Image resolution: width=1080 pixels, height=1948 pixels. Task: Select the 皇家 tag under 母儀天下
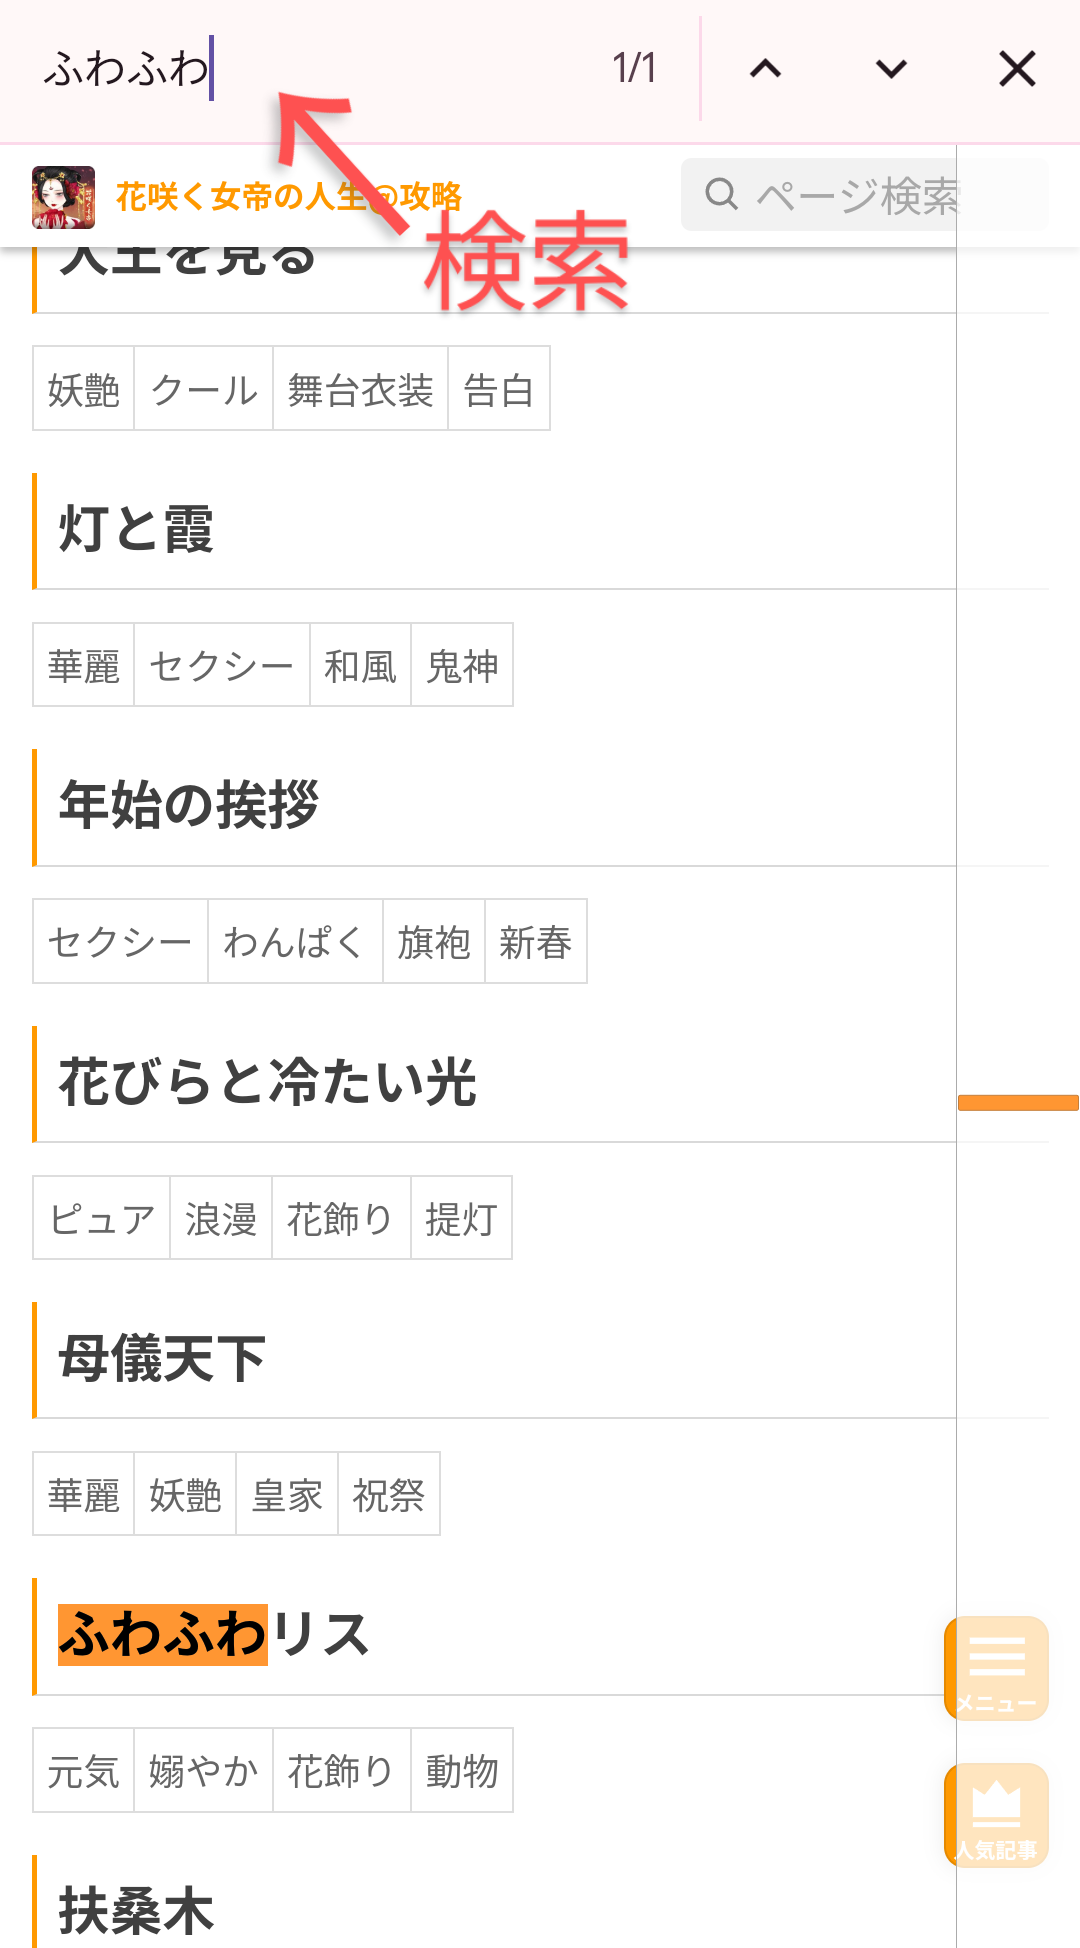click(x=287, y=1495)
